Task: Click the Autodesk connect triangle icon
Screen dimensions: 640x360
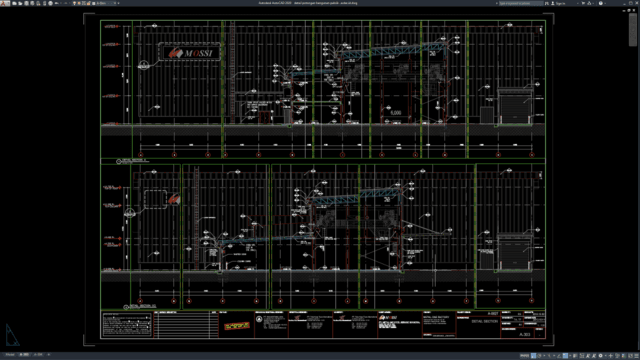Action: click(x=589, y=3)
